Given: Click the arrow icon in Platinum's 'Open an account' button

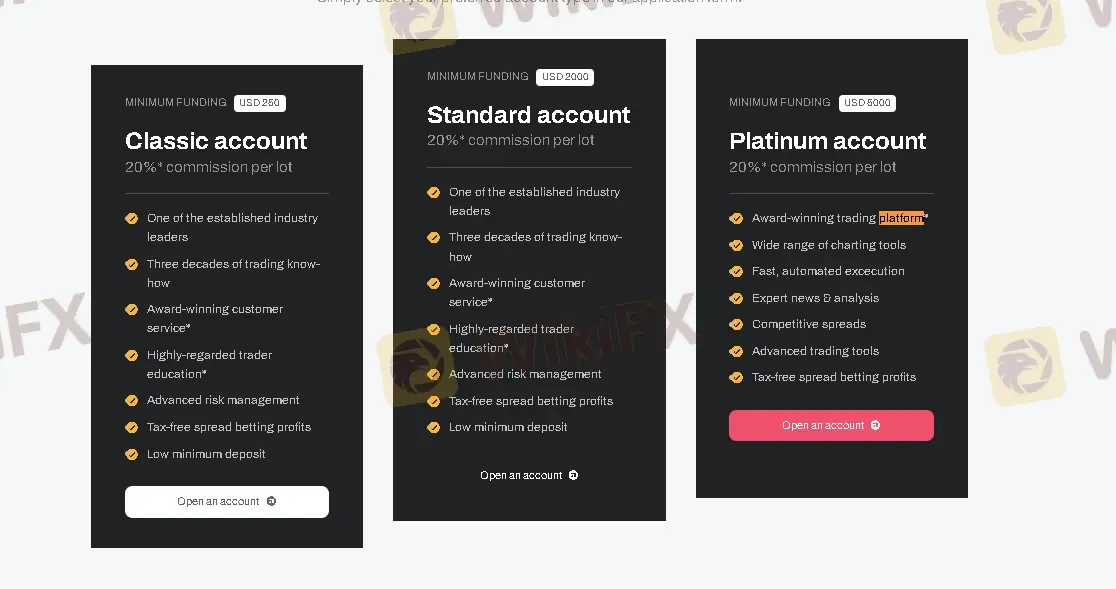Looking at the screenshot, I should point(876,425).
